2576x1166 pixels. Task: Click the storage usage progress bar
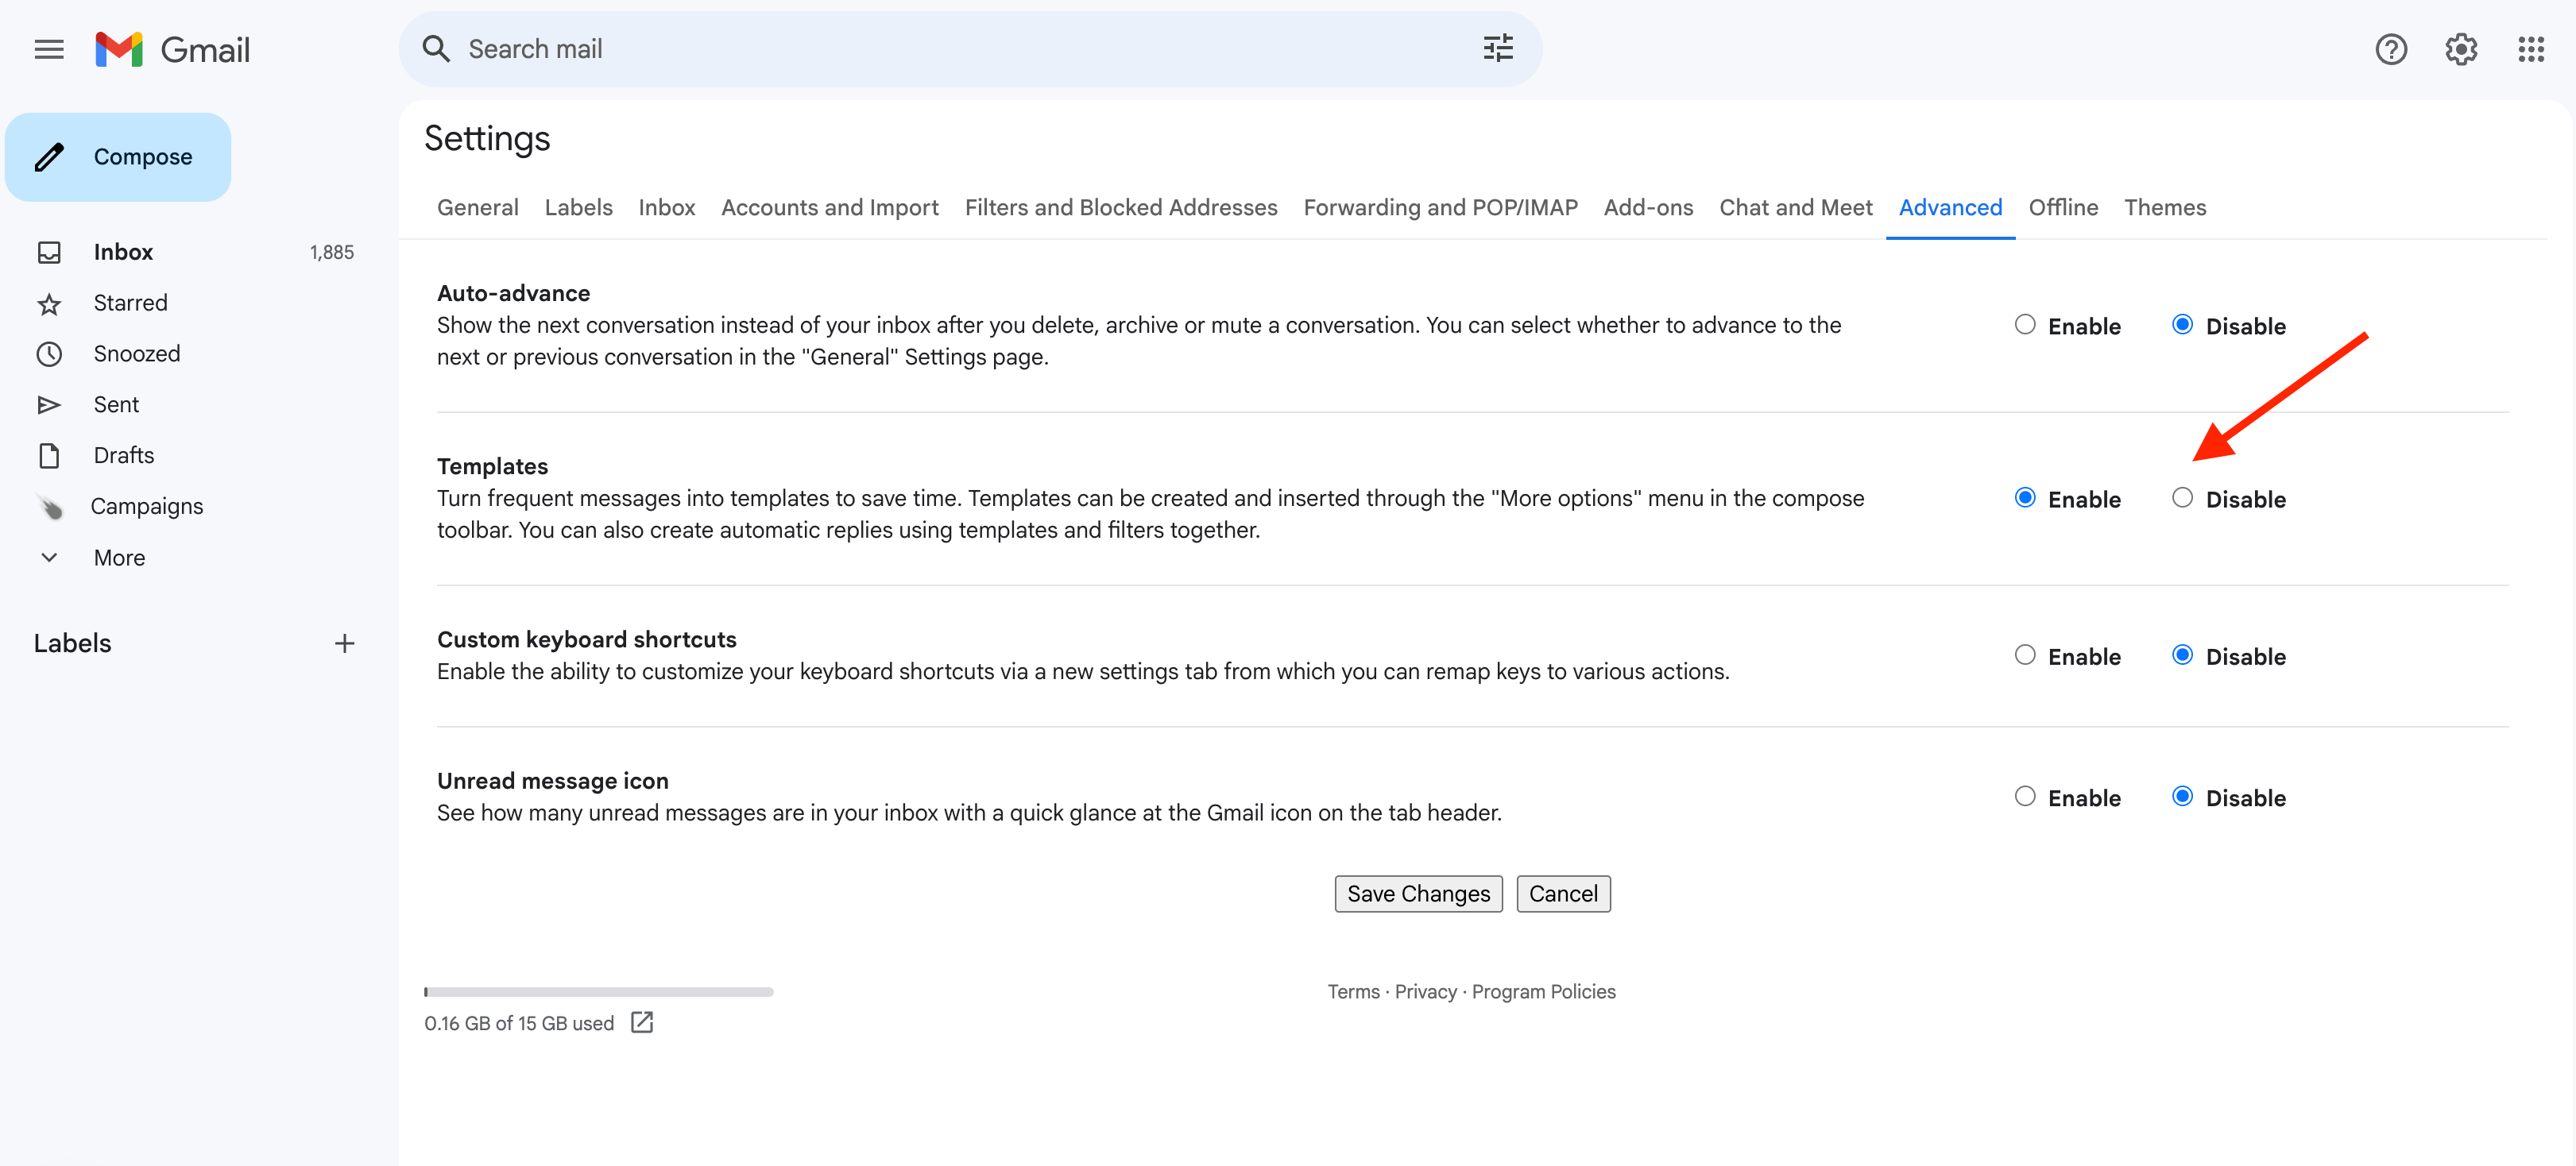(598, 992)
